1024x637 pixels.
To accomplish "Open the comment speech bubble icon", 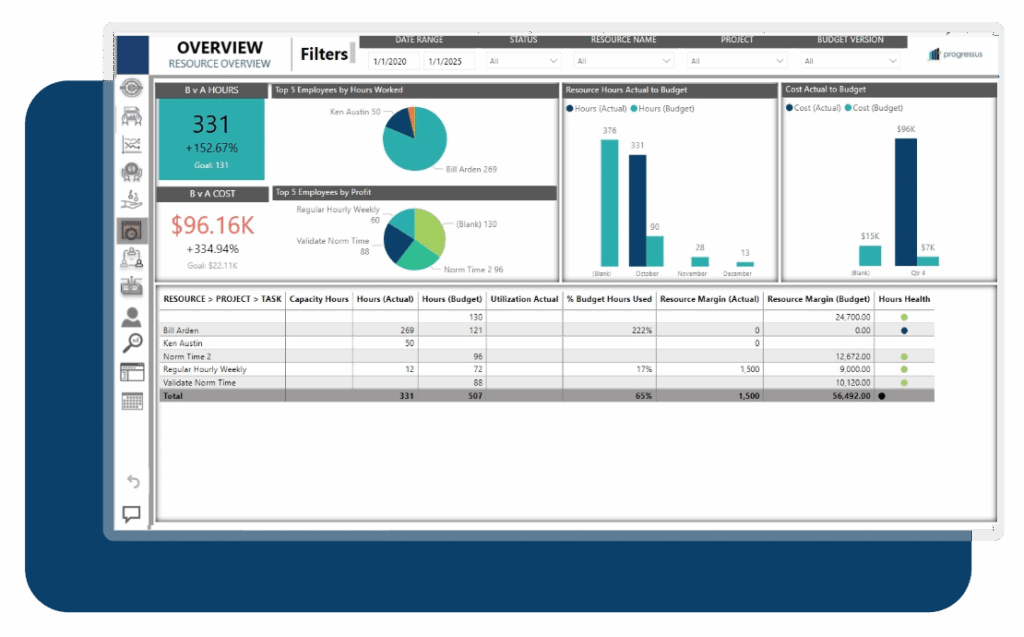I will tap(132, 514).
